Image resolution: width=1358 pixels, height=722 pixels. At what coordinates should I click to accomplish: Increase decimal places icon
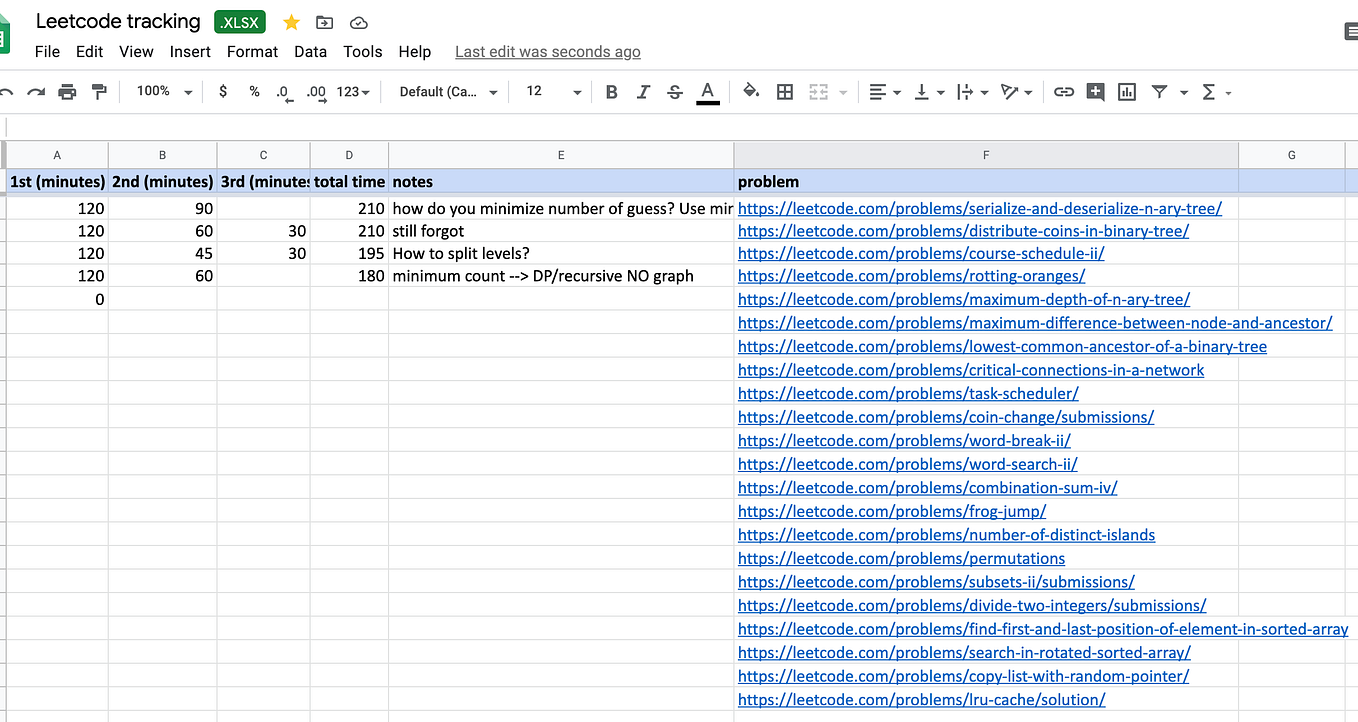(316, 92)
